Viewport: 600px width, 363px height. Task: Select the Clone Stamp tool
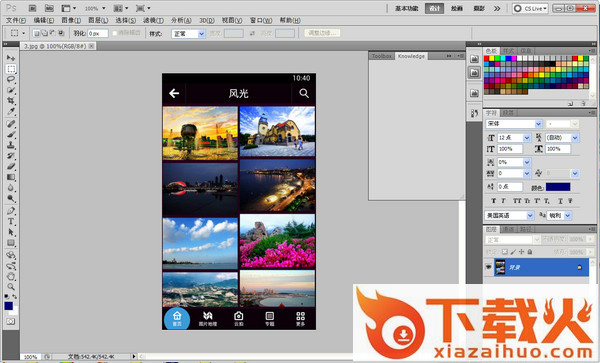click(x=11, y=145)
